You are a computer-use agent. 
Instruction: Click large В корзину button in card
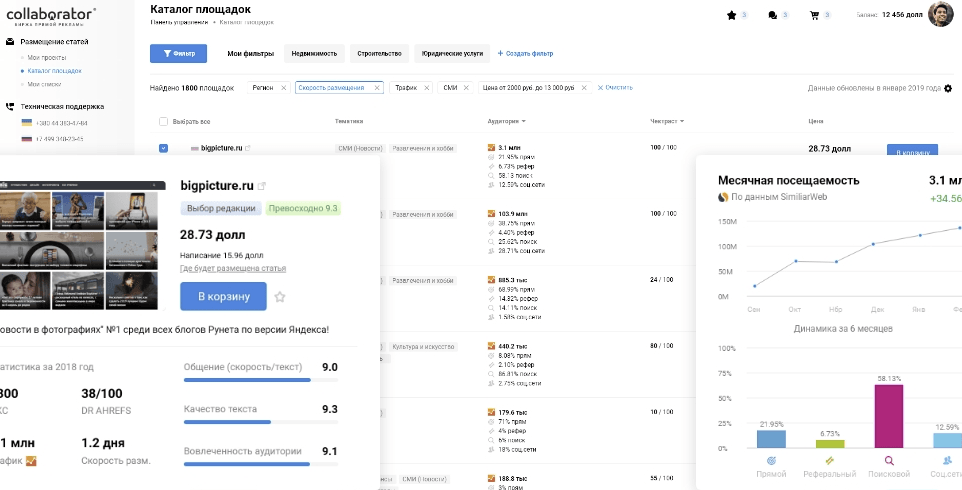coord(223,296)
